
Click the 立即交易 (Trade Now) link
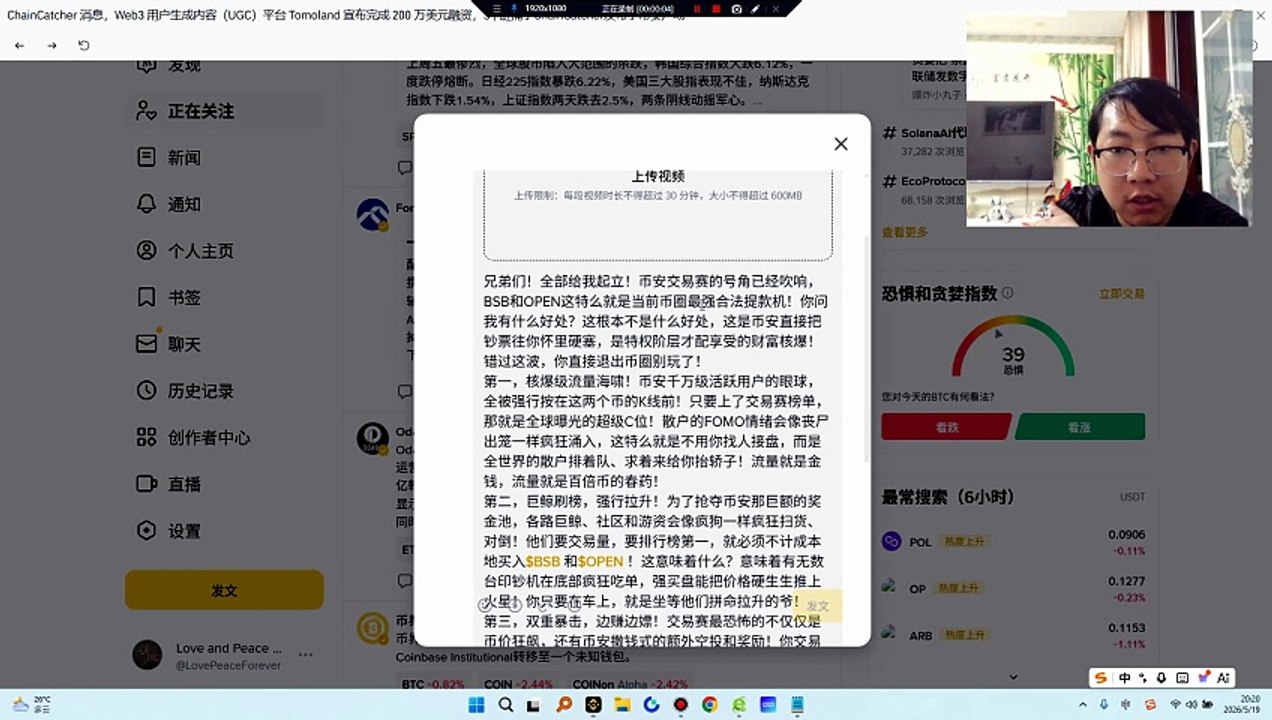[1122, 294]
